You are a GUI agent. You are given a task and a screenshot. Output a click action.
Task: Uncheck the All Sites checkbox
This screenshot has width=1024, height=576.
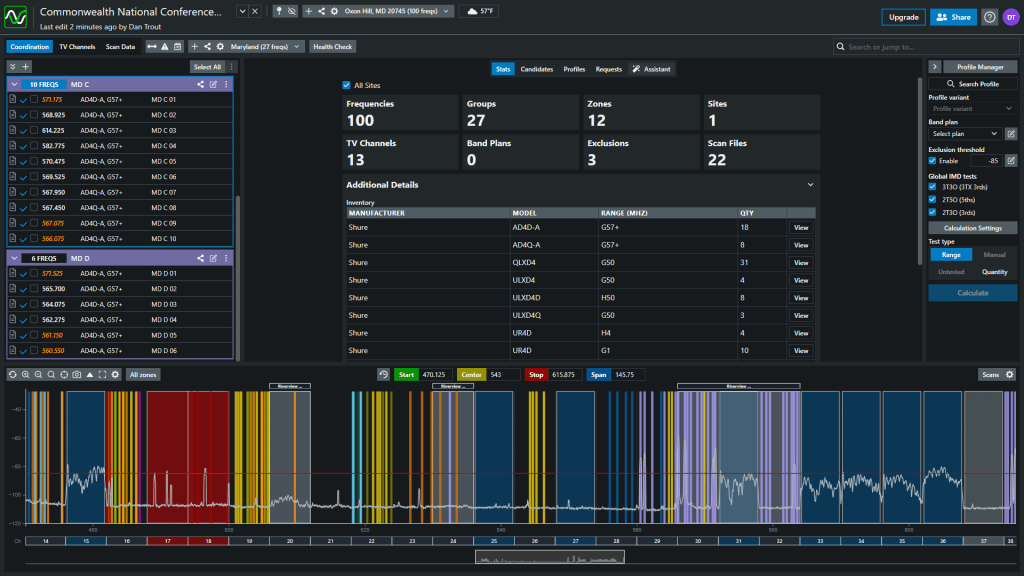pos(346,85)
